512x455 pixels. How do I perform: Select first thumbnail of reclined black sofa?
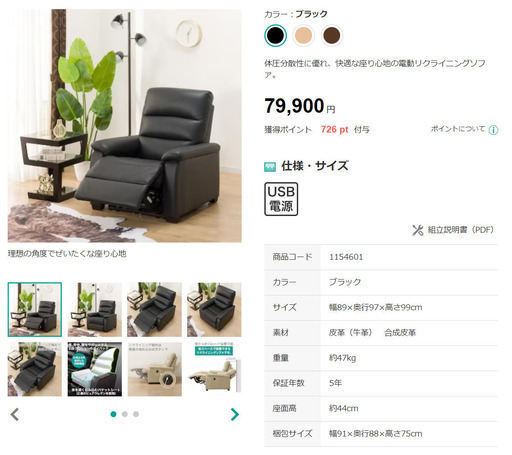[x=35, y=310]
